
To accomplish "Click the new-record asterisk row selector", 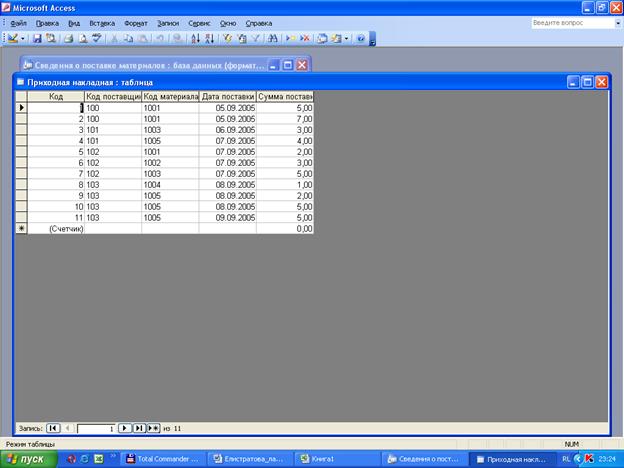I will (21, 228).
